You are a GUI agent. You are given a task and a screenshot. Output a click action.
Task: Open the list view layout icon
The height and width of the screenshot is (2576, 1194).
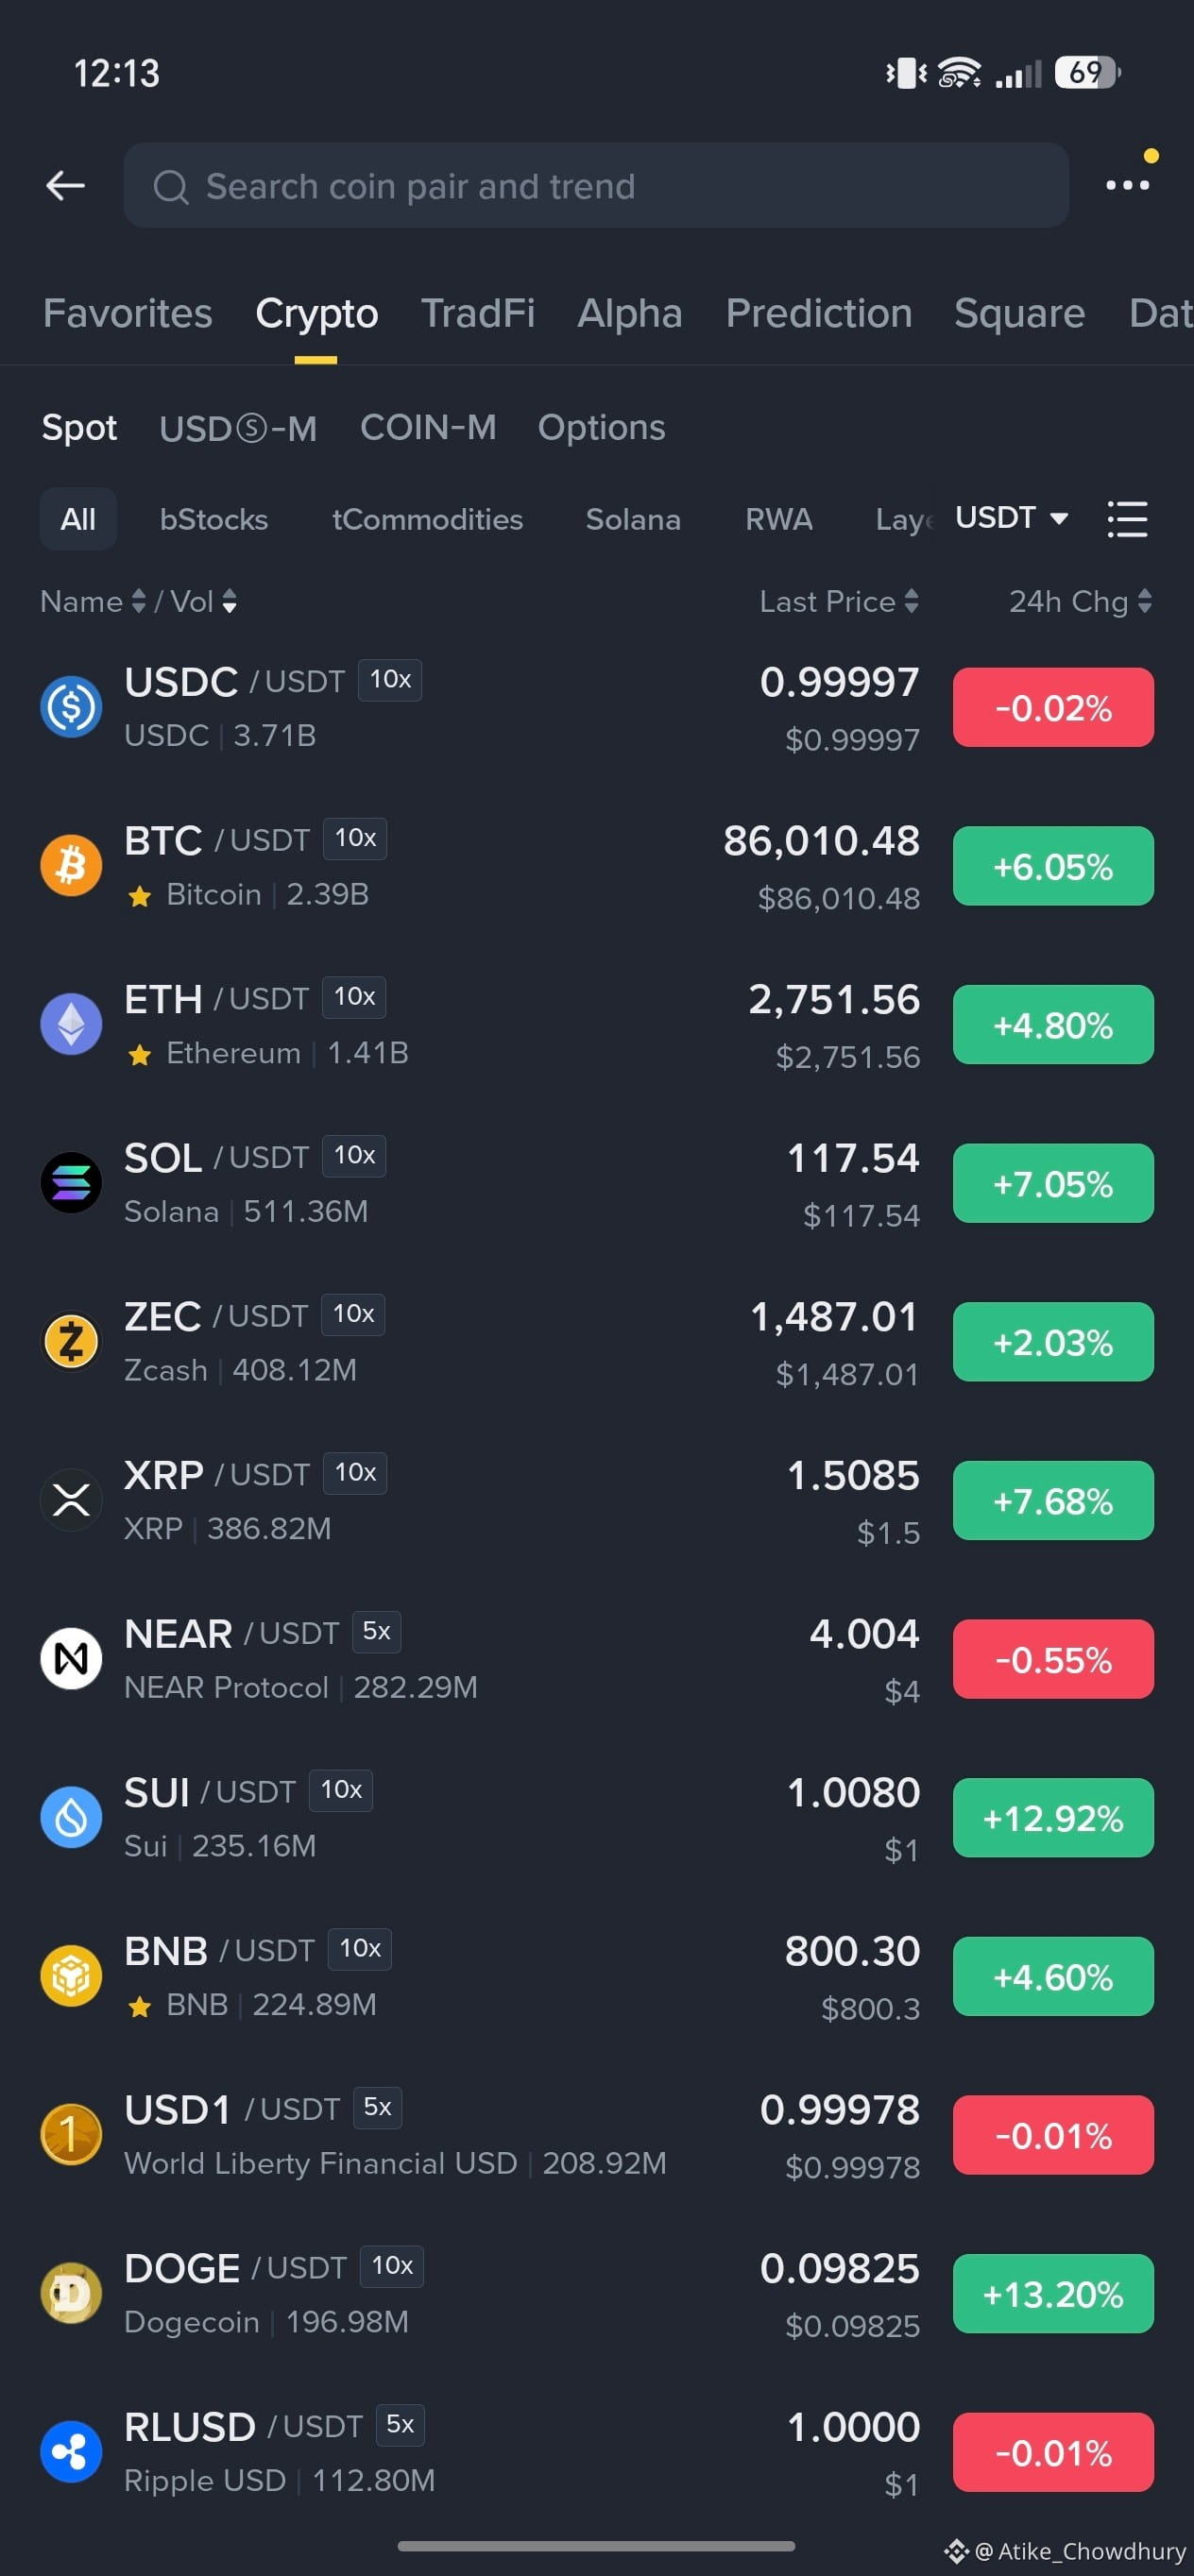(x=1127, y=519)
